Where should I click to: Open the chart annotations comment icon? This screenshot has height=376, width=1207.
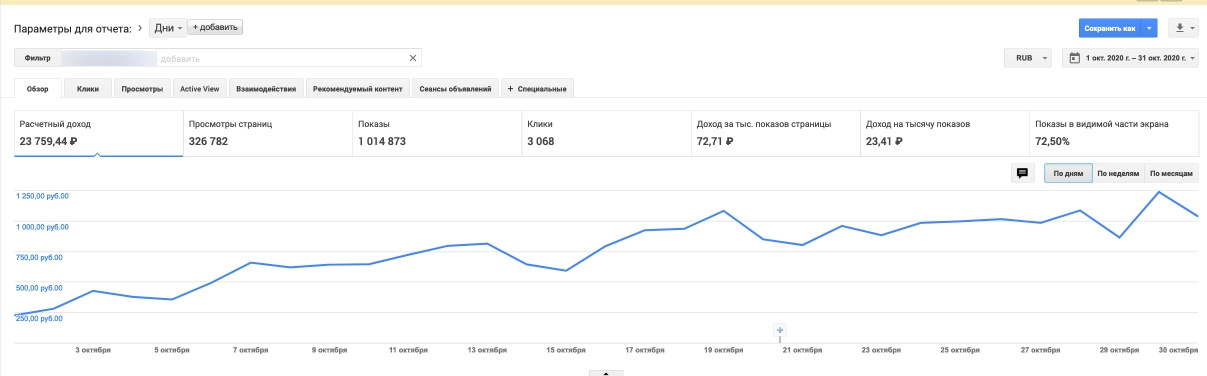[x=1022, y=173]
